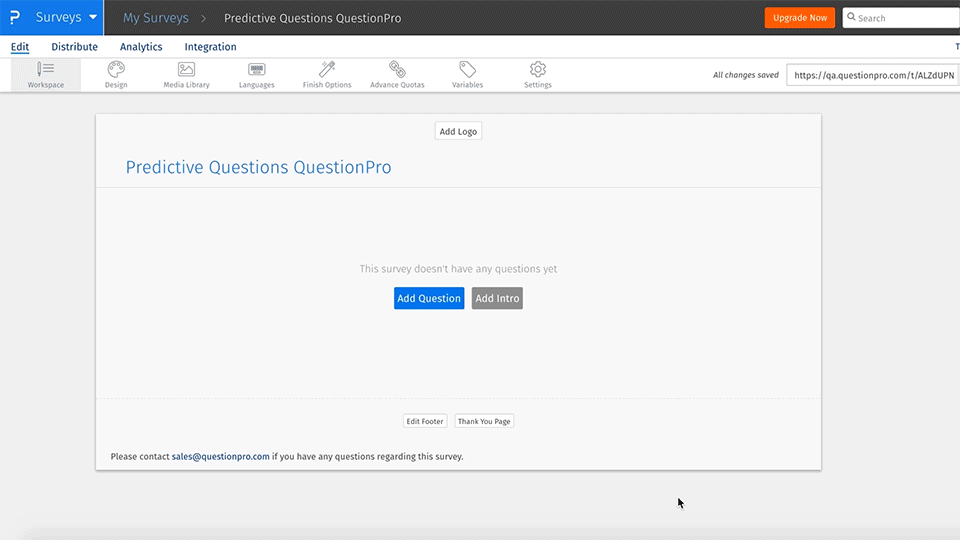The height and width of the screenshot is (540, 960).
Task: Open the Integration tab
Action: tap(210, 47)
